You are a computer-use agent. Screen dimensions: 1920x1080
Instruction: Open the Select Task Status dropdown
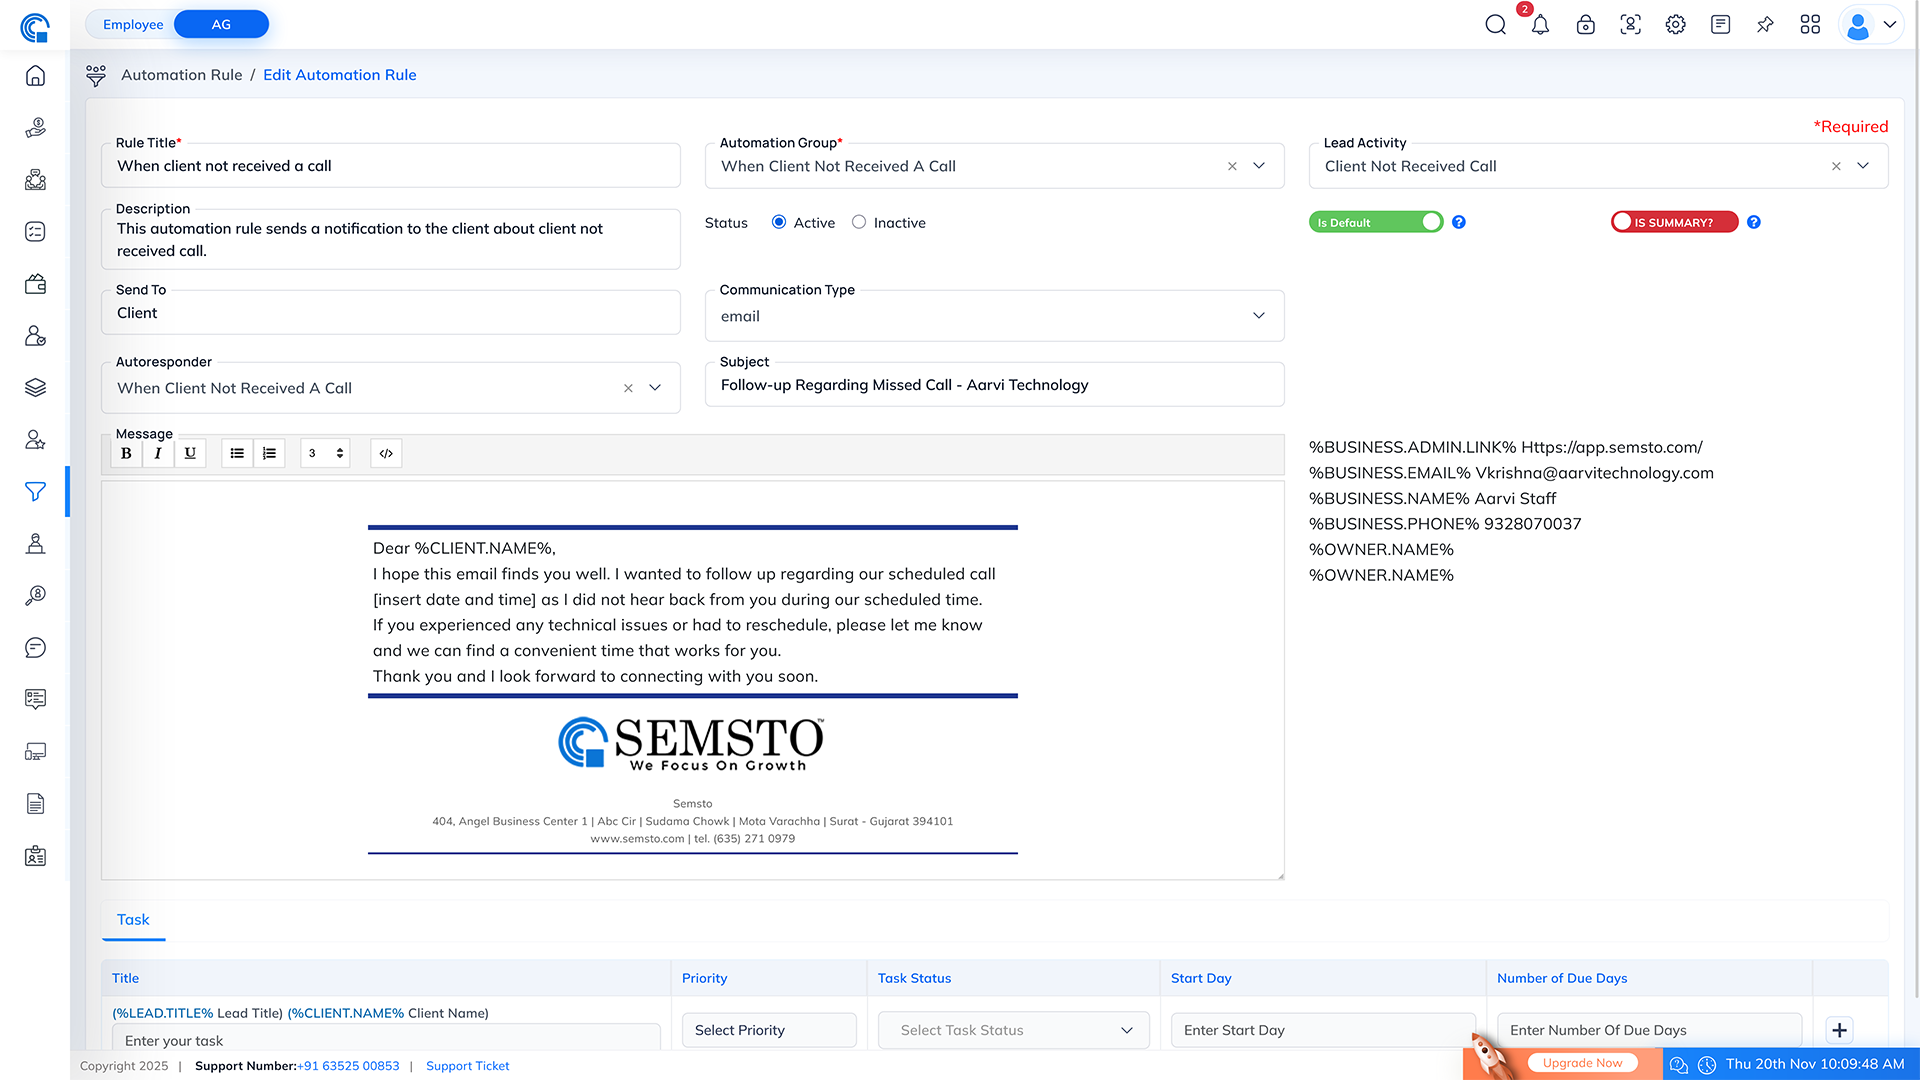1013,1030
